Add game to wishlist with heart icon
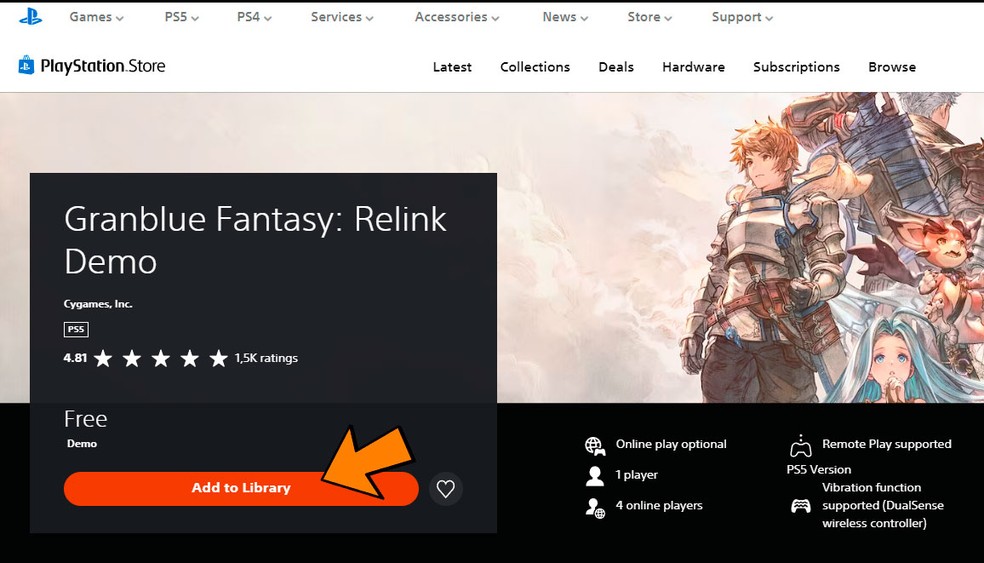The image size is (984, 563). pyautogui.click(x=446, y=488)
